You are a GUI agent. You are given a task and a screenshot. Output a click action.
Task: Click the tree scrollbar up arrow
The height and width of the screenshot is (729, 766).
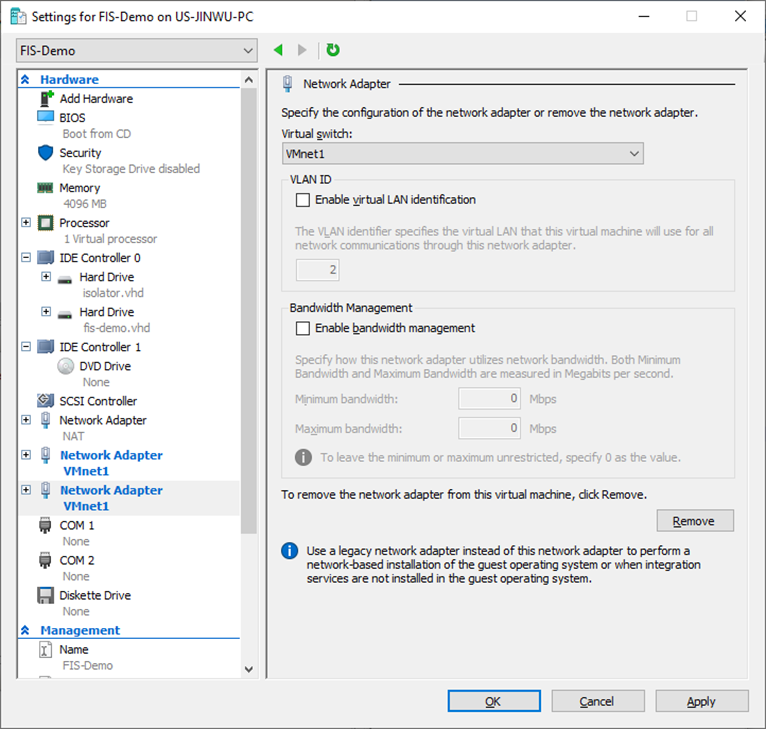tap(249, 80)
